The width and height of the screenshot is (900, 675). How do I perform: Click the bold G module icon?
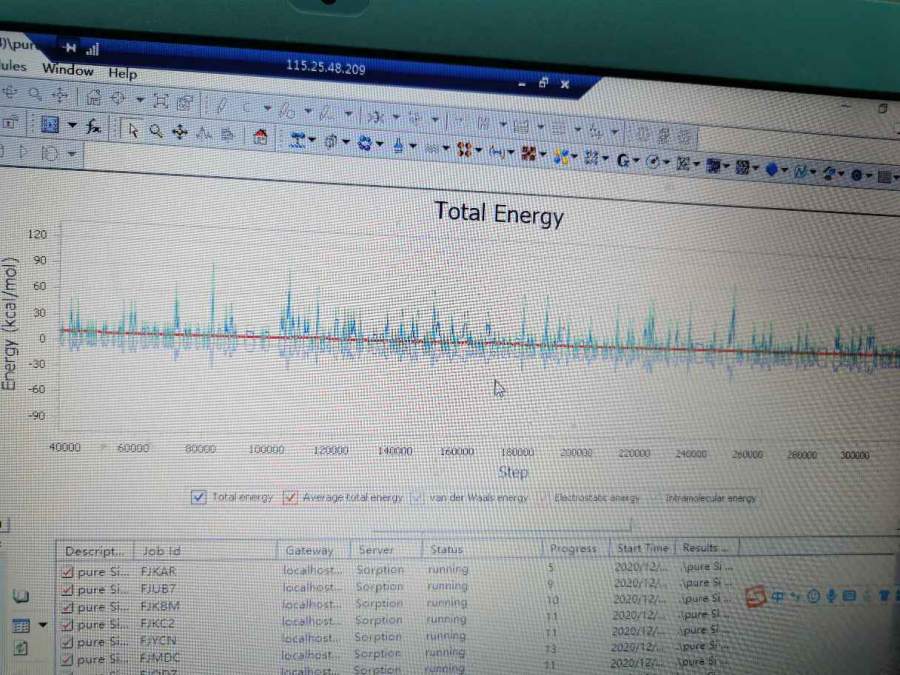pyautogui.click(x=623, y=159)
